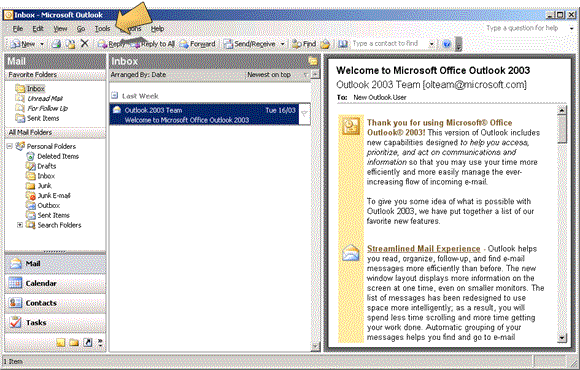This screenshot has width=580, height=370.
Task: Toggle follow-up flag on Outlook 2003 Team message
Action: click(x=304, y=114)
